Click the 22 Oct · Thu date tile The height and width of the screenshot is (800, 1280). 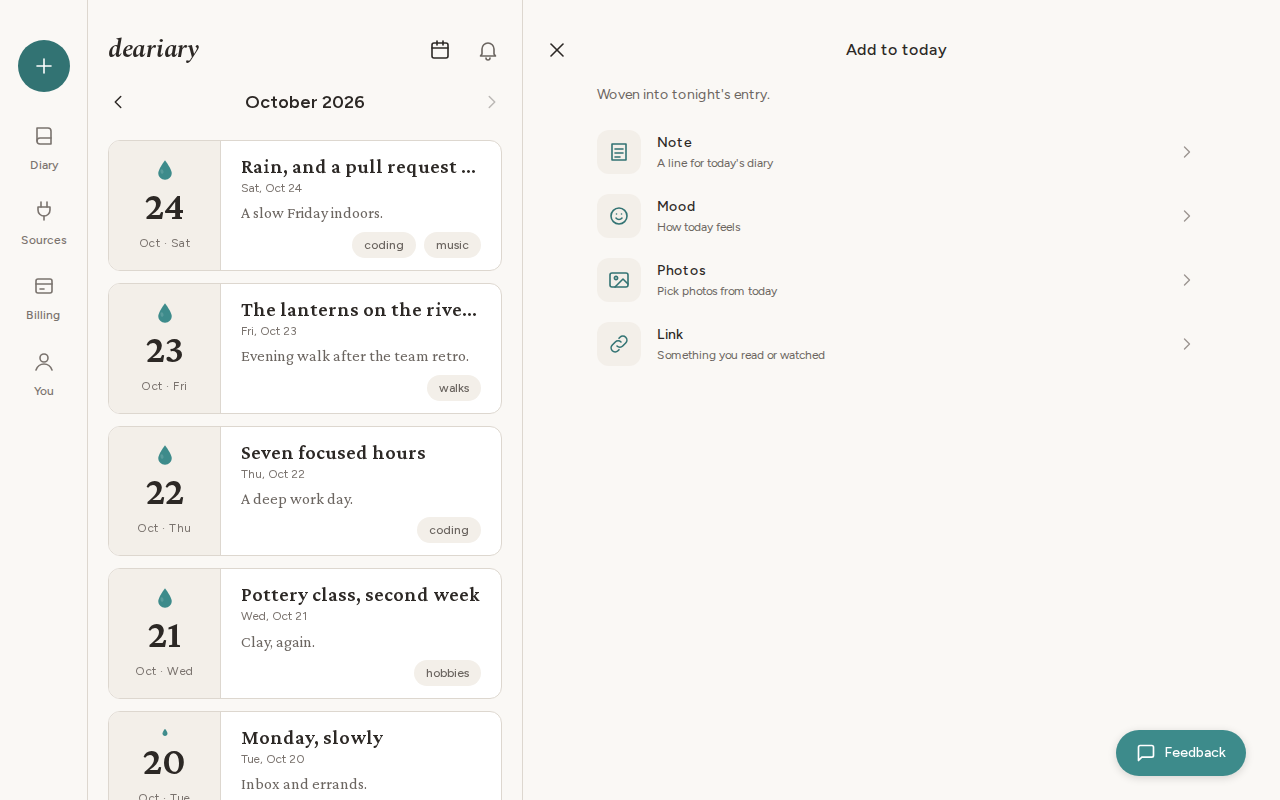[165, 491]
